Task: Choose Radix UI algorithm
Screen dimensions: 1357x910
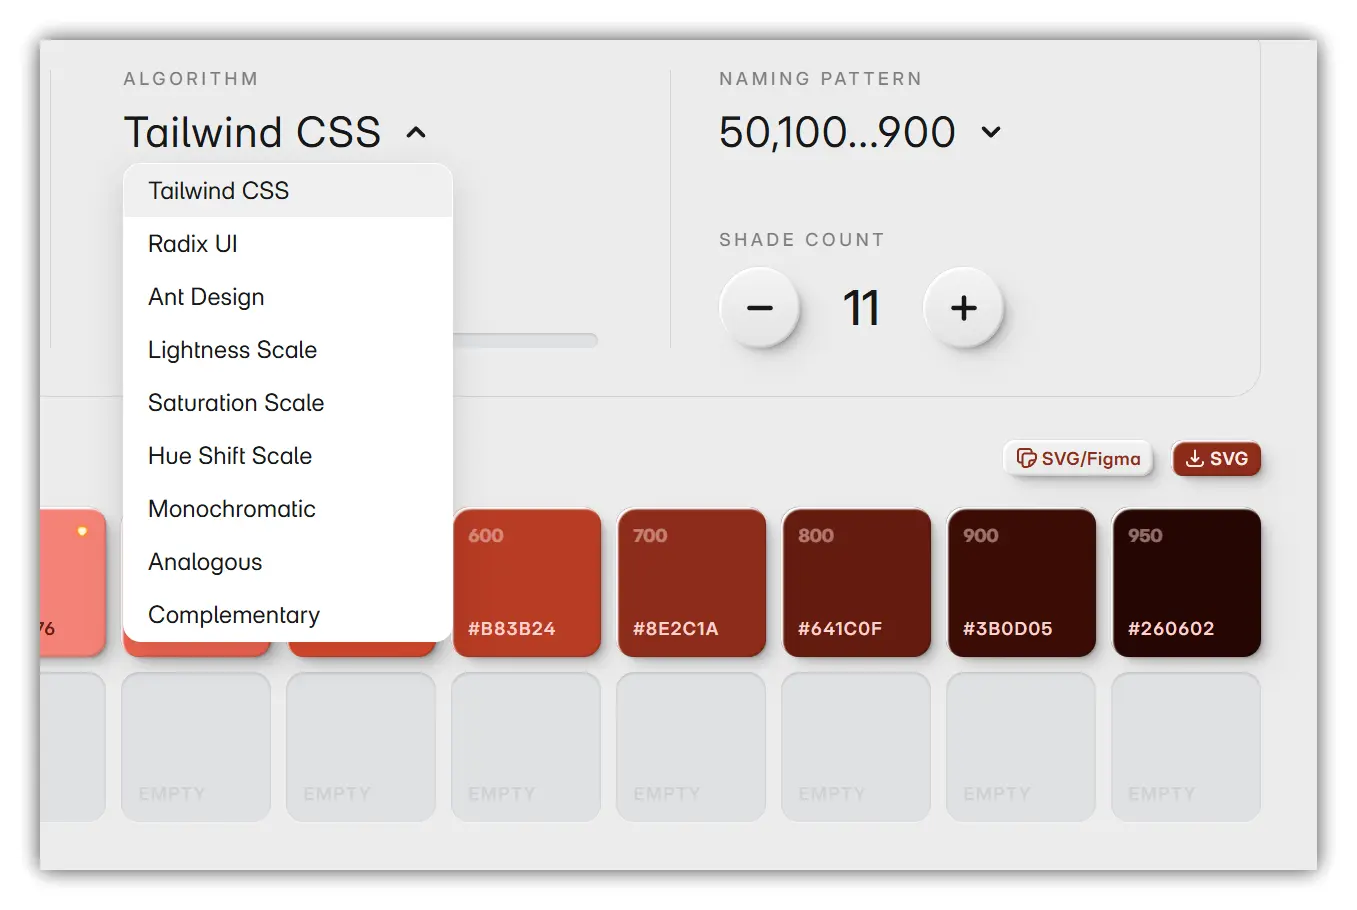Action: 288,244
